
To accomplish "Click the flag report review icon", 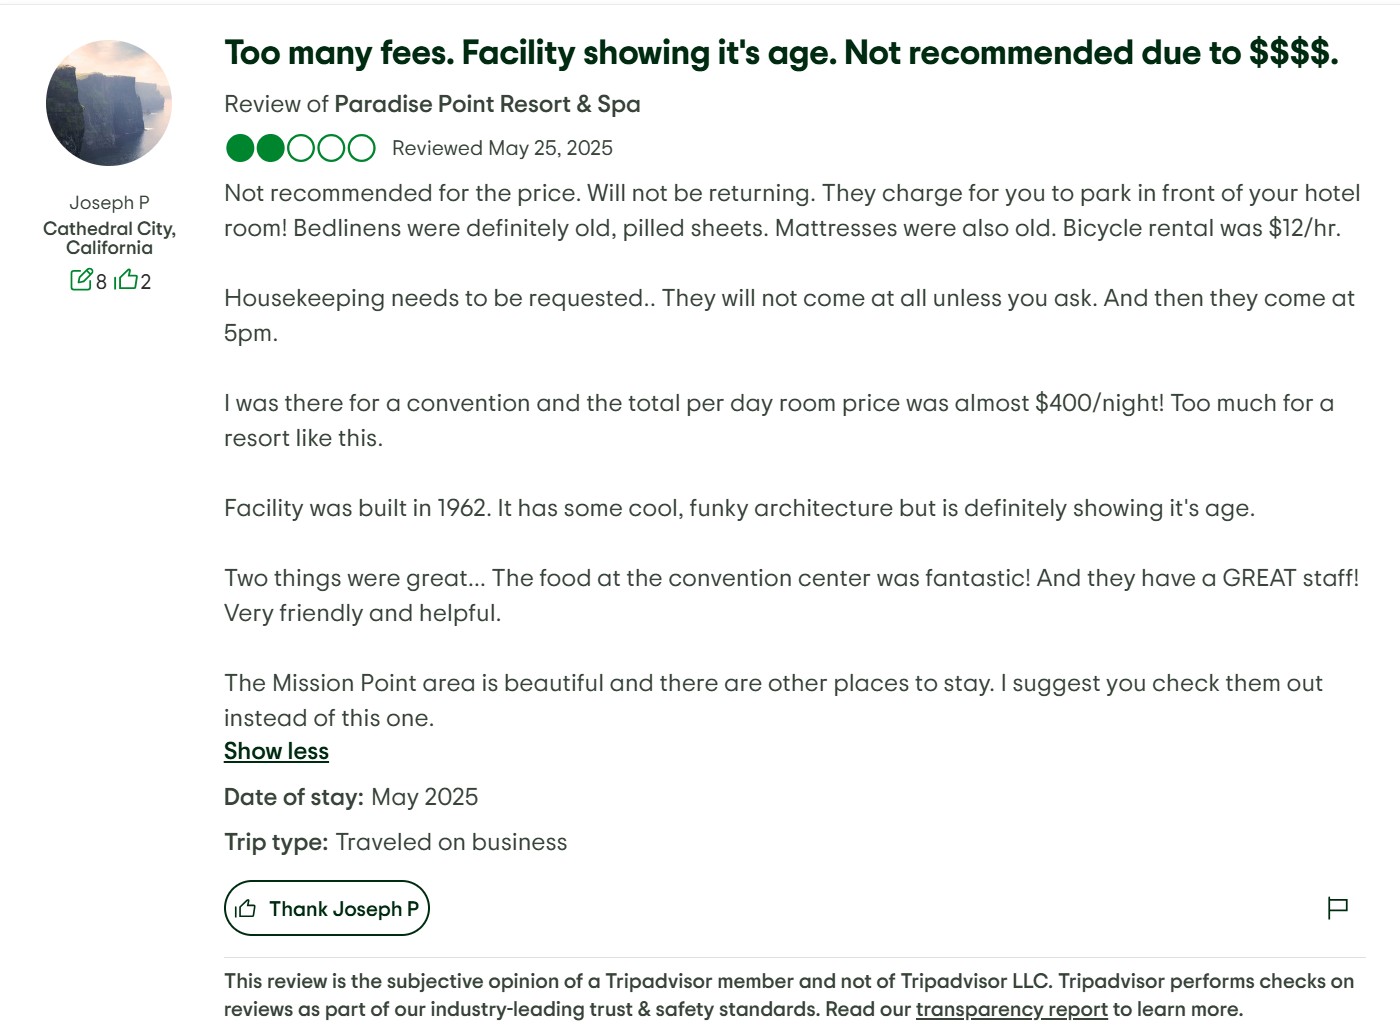I will pos(1337,908).
